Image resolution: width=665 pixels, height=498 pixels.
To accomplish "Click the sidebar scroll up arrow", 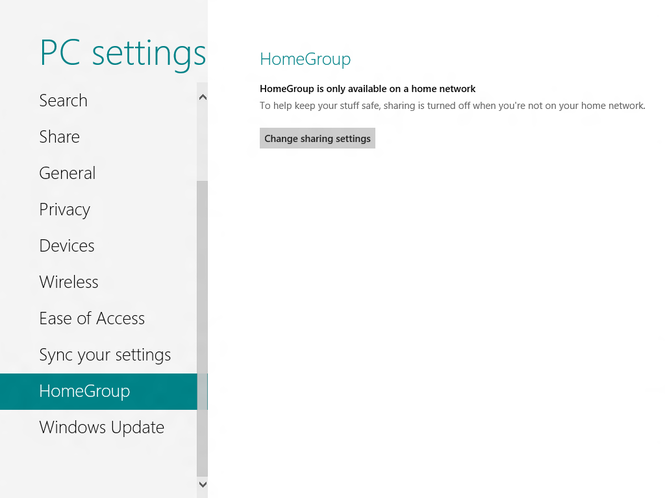I will pos(203,97).
